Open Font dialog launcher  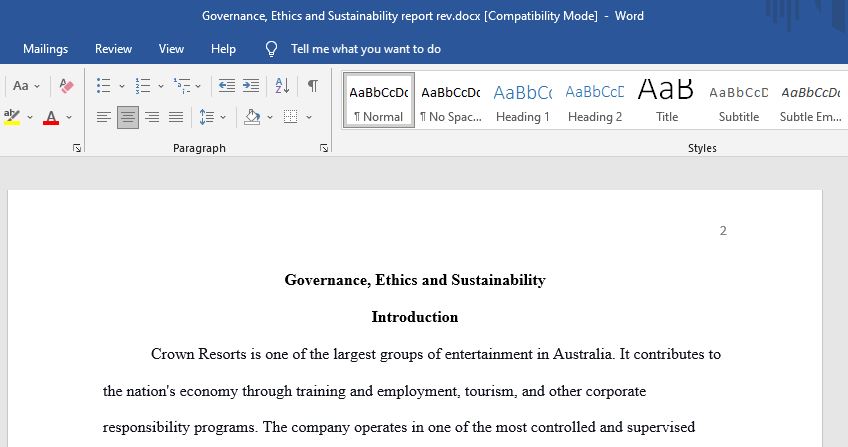coord(77,148)
